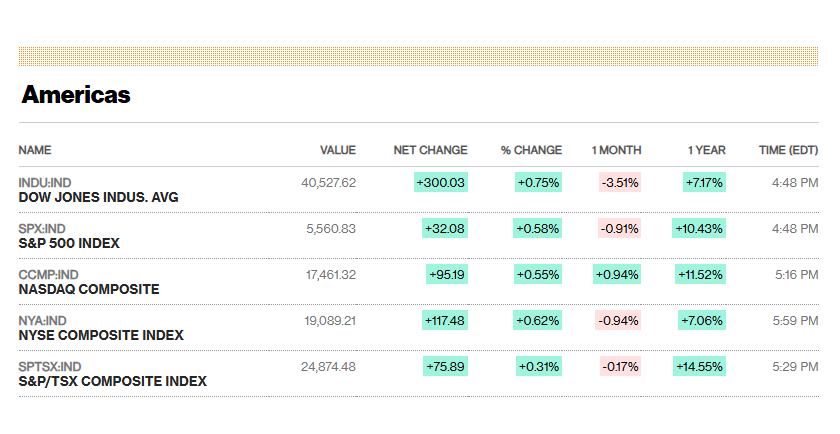Open the NYSE COMPOSITE INDEX link
Viewport: 840px width, 434px height.
click(101, 335)
